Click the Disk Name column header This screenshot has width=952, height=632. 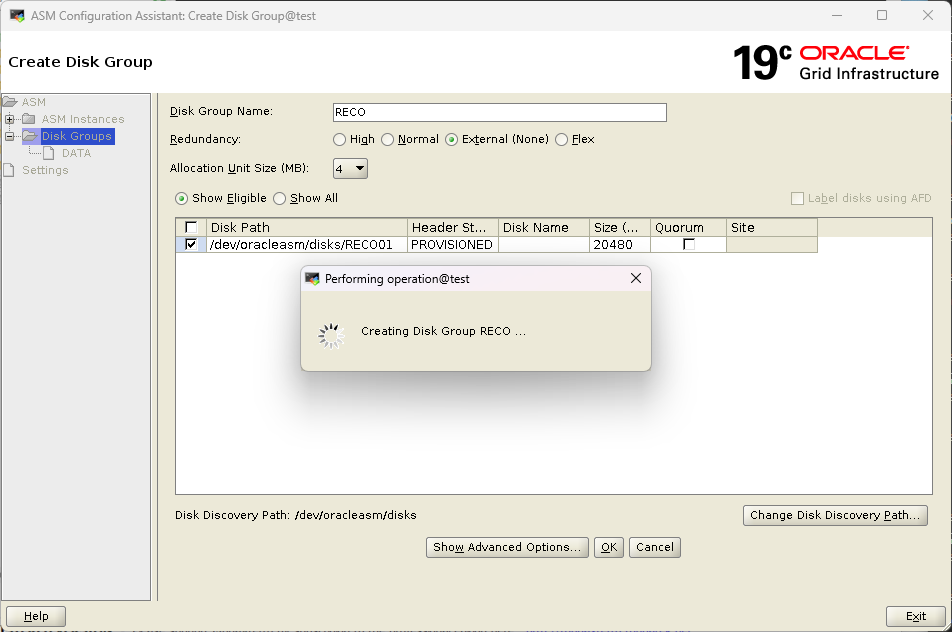544,227
